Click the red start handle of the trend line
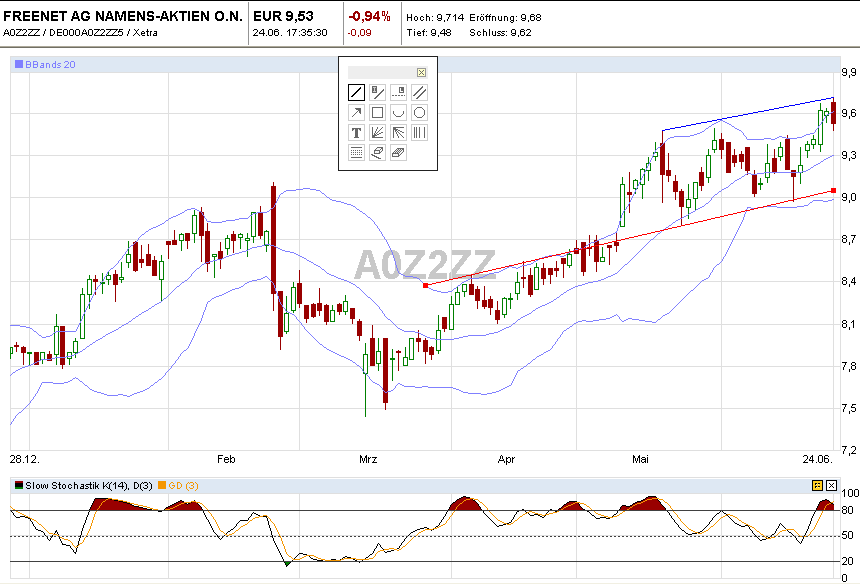This screenshot has height=585, width=860. point(426,286)
